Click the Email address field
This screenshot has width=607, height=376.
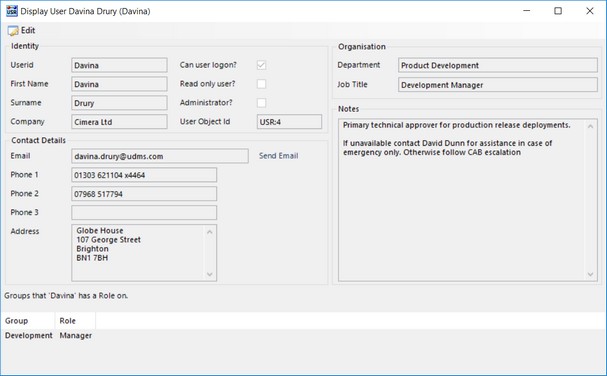click(160, 156)
